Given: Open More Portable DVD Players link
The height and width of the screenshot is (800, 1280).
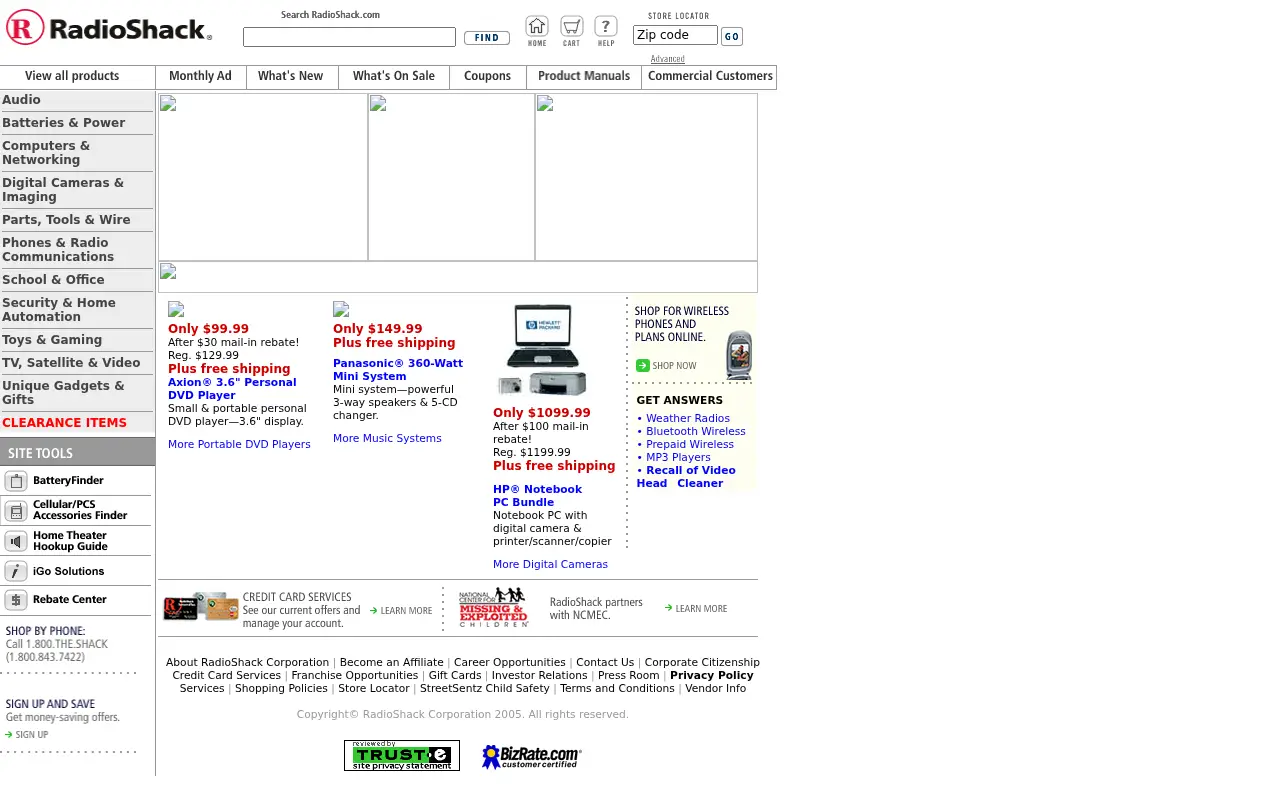Looking at the screenshot, I should [x=239, y=444].
